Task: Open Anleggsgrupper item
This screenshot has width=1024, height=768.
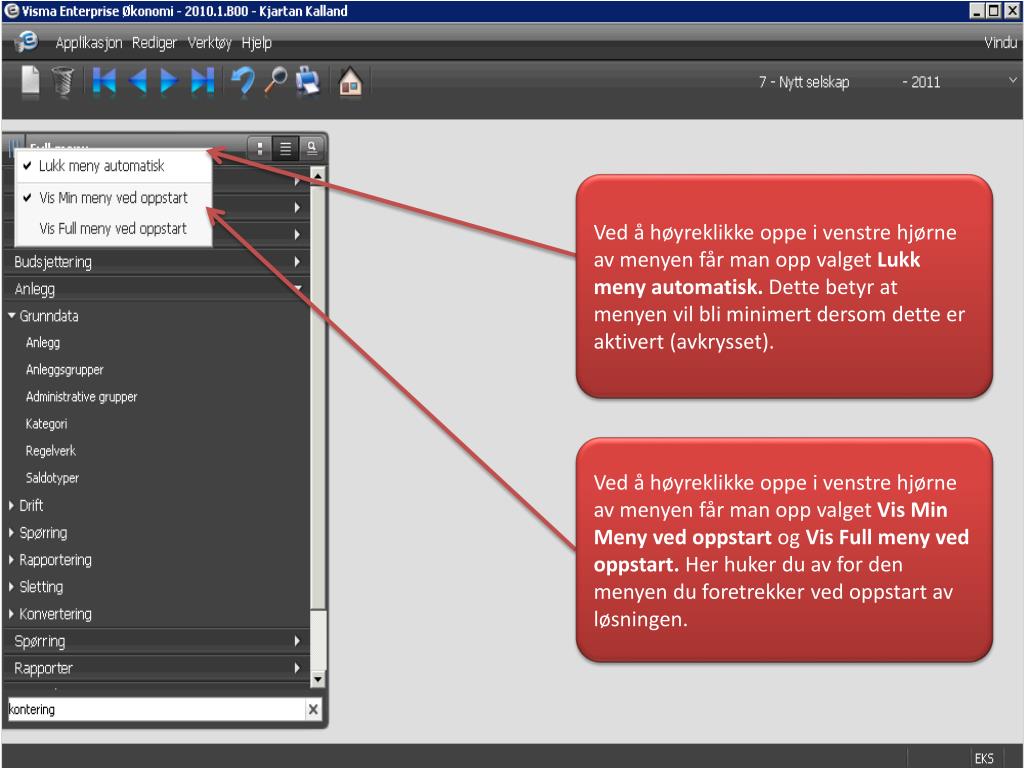Action: coord(65,370)
